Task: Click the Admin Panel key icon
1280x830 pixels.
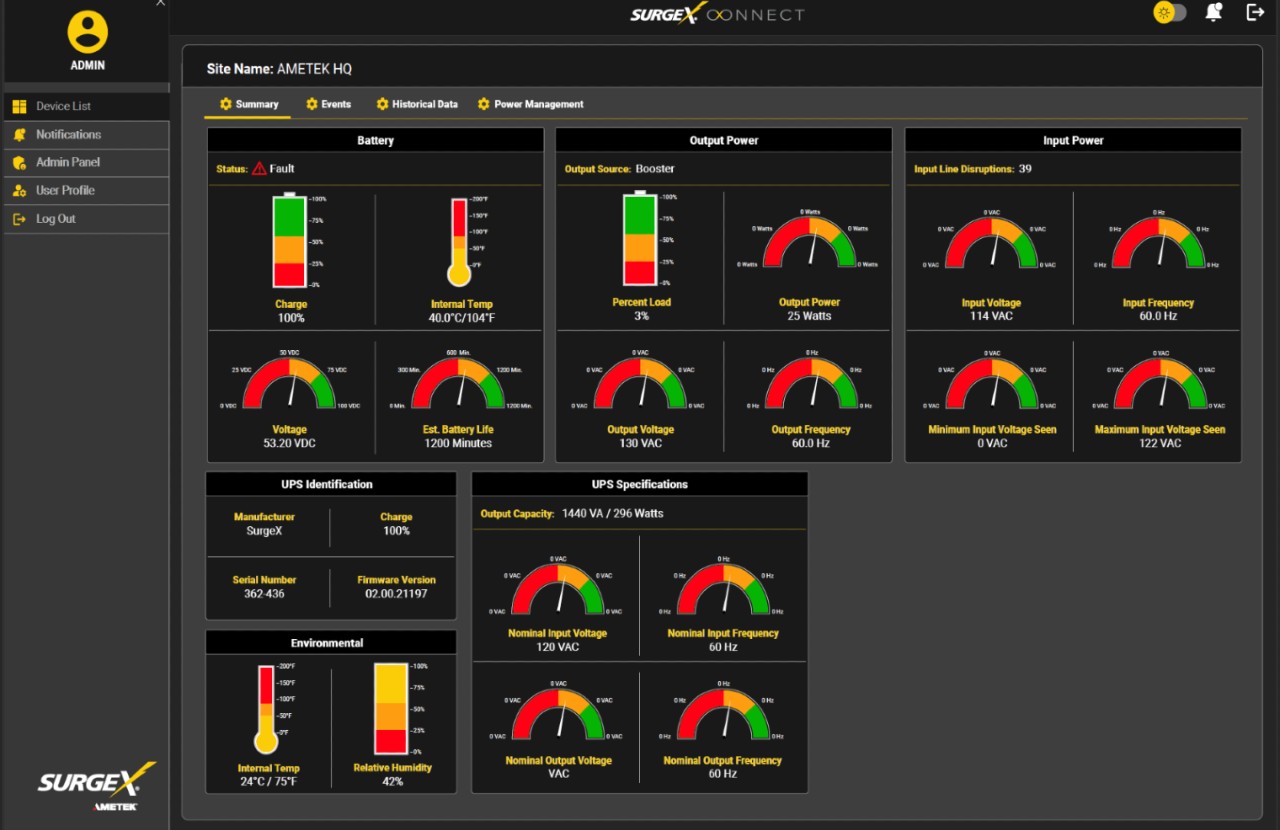Action: pos(20,162)
